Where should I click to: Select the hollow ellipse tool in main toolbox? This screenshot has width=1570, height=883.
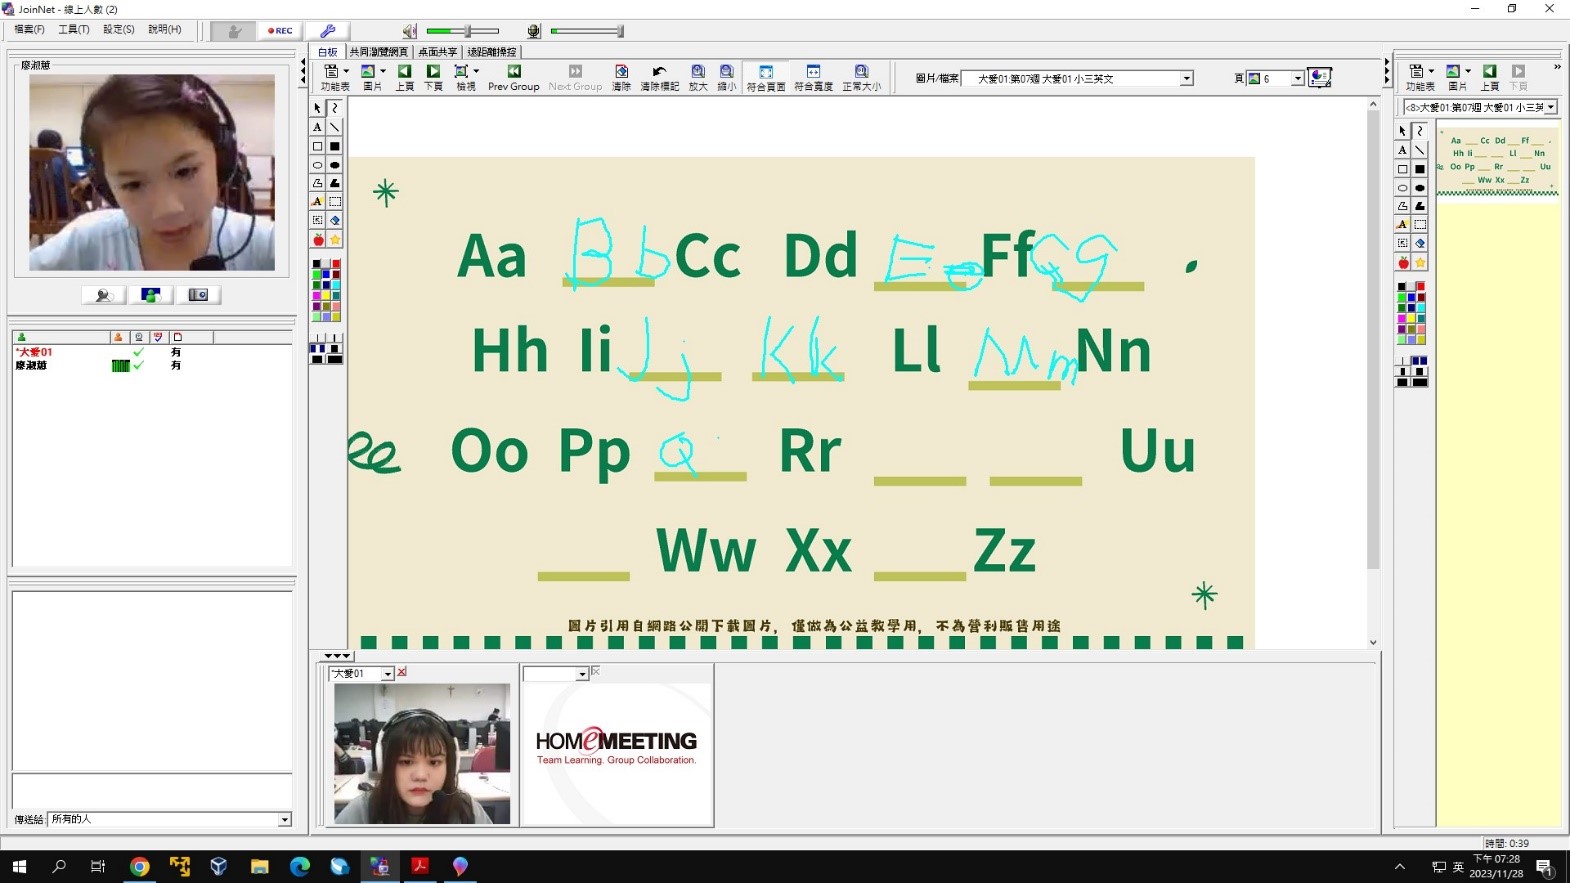point(317,165)
